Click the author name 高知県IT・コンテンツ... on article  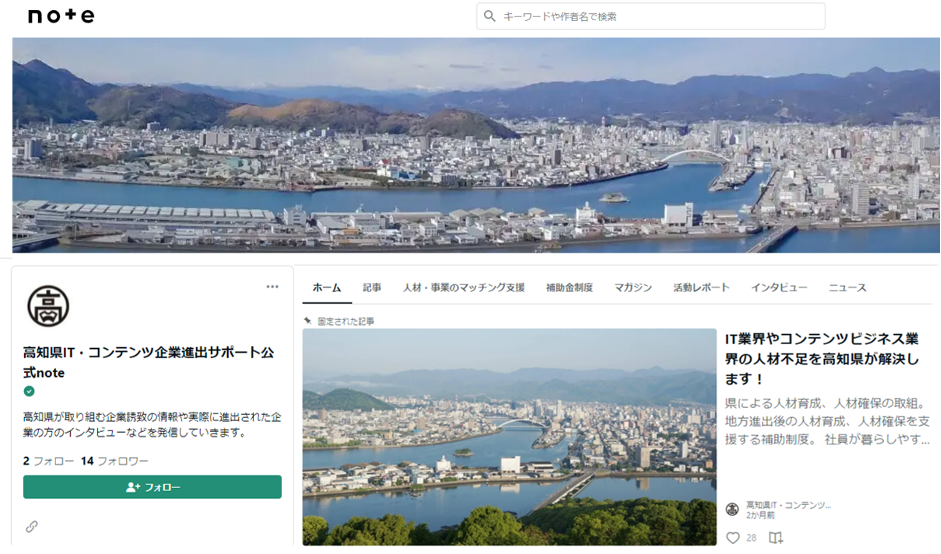pos(788,505)
